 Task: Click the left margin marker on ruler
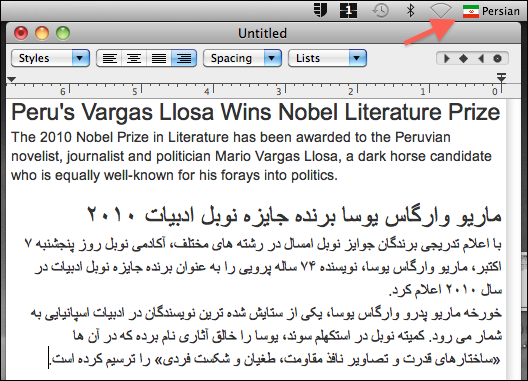point(11,80)
